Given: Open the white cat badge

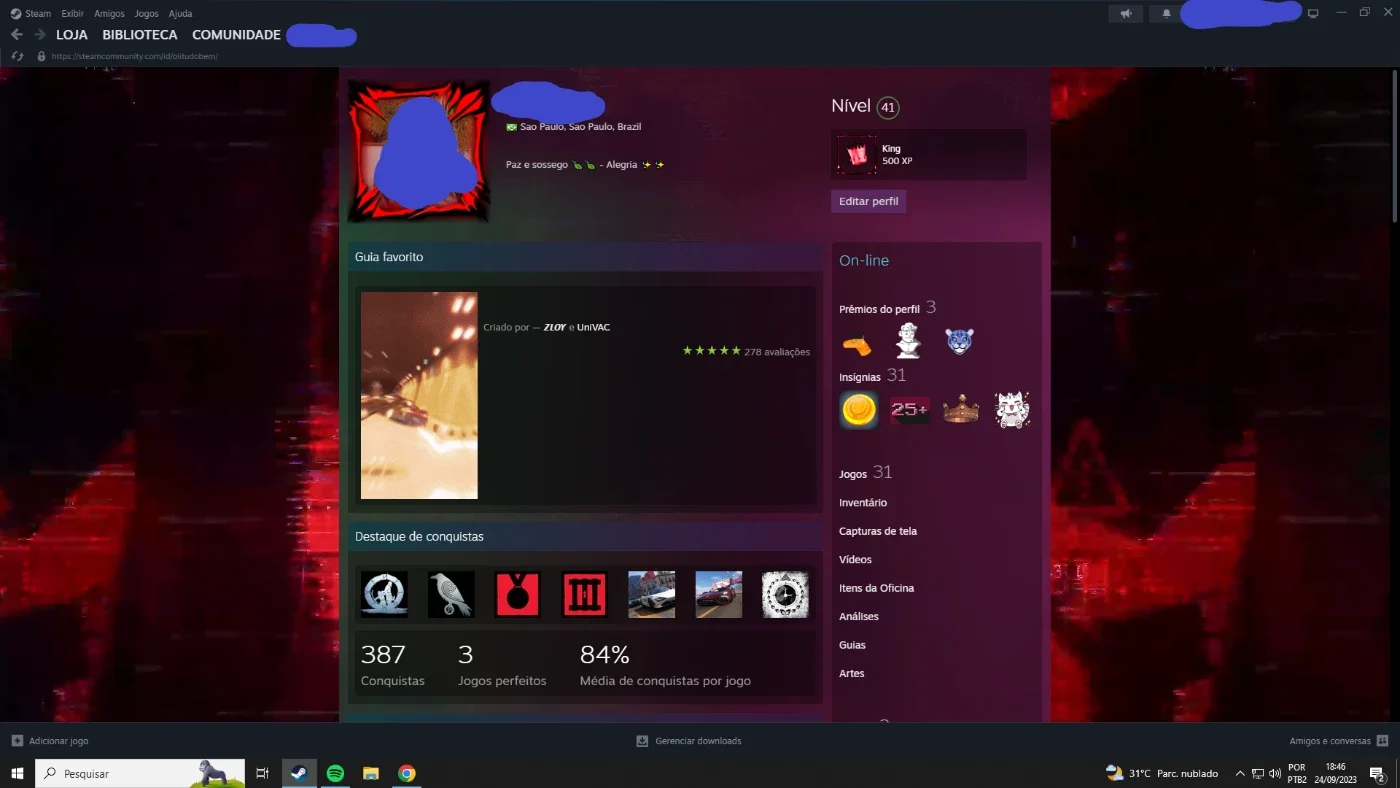Looking at the screenshot, I should coord(1012,410).
